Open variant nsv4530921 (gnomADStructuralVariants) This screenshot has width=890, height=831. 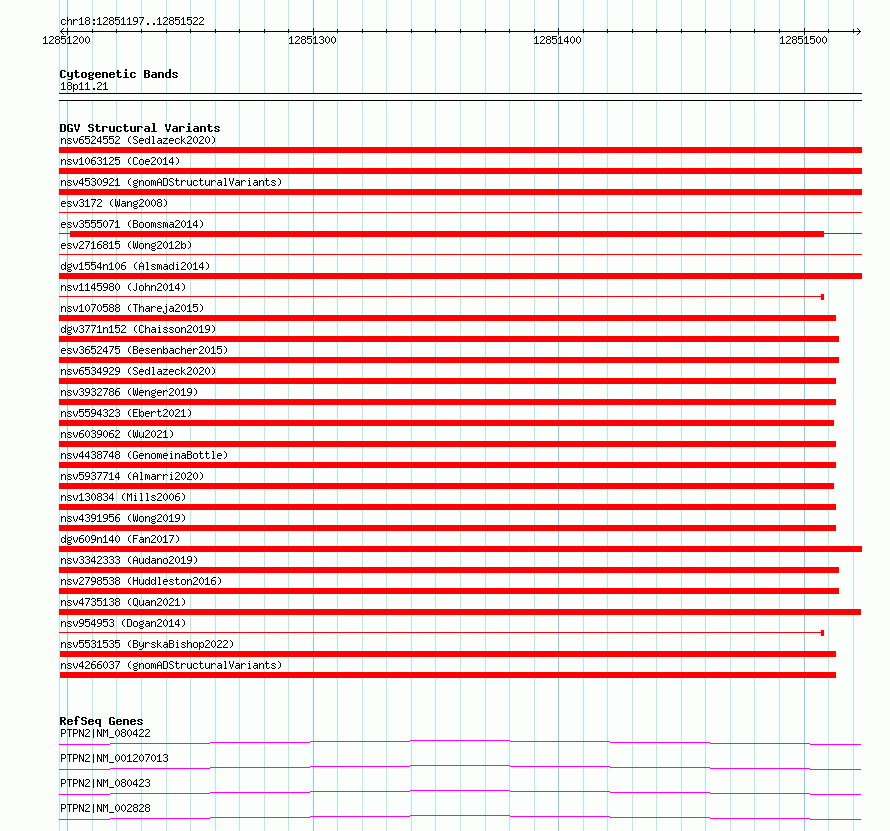[x=171, y=182]
